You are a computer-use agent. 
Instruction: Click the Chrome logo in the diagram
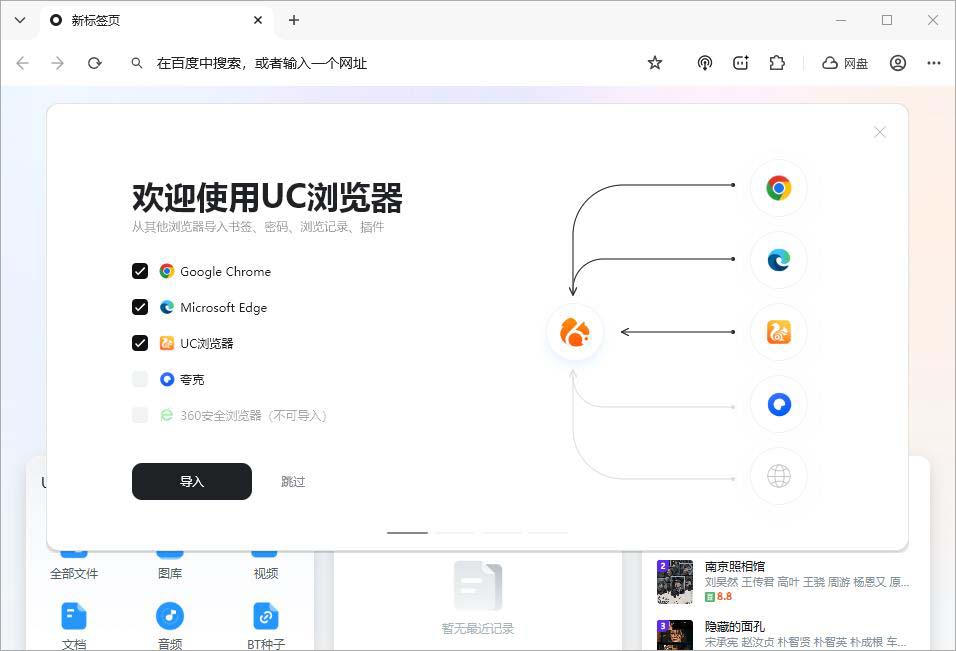pyautogui.click(x=779, y=188)
